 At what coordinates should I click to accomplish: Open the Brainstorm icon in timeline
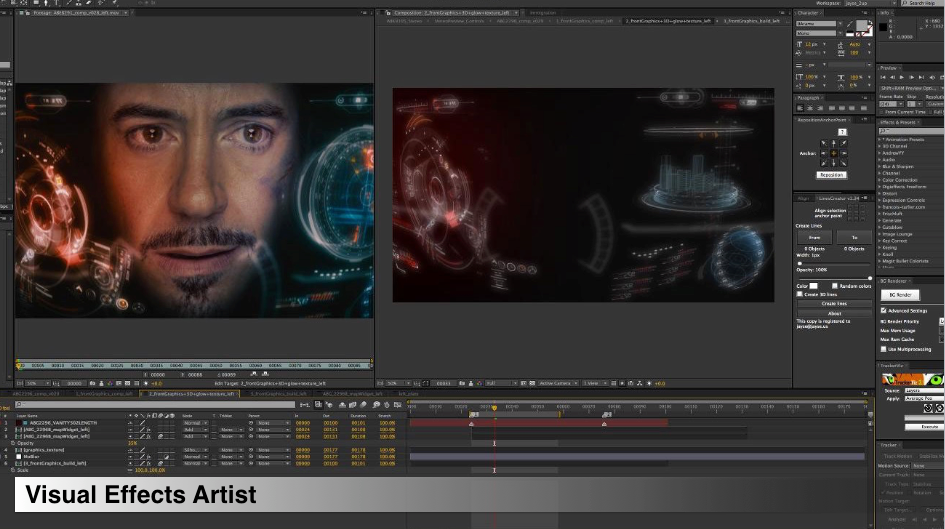376,405
